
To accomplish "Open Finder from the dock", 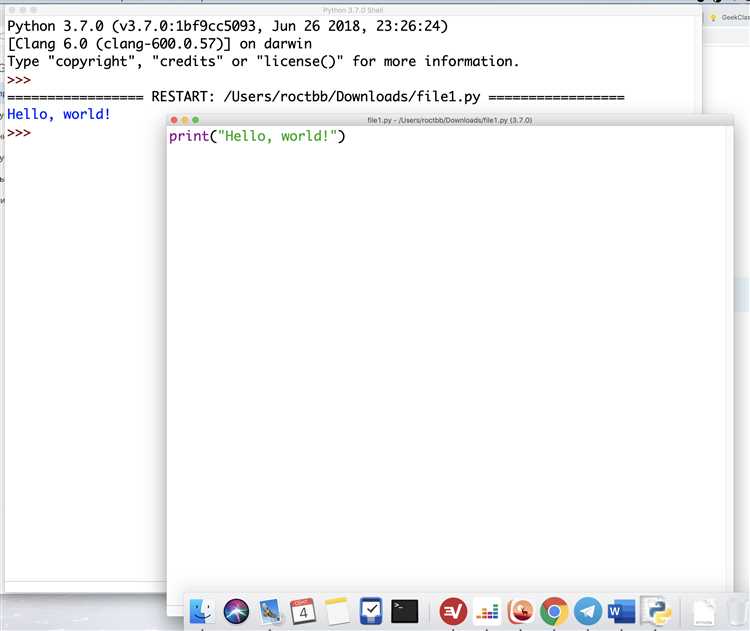I will (x=202, y=611).
